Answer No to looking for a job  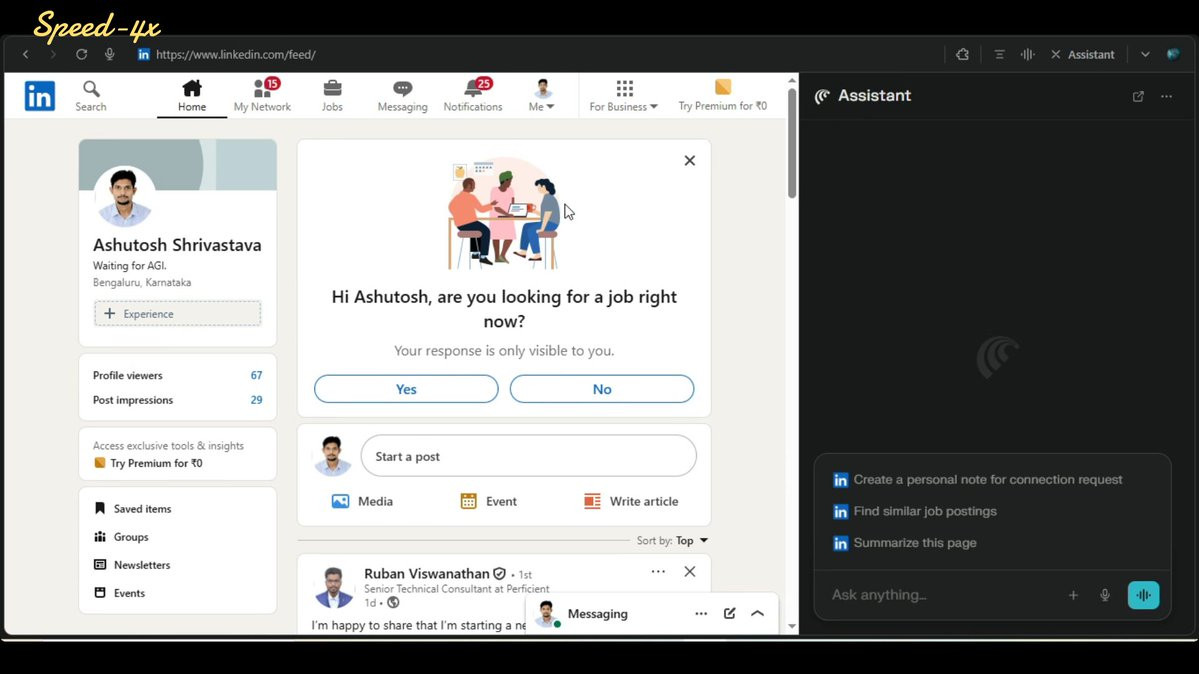[602, 389]
